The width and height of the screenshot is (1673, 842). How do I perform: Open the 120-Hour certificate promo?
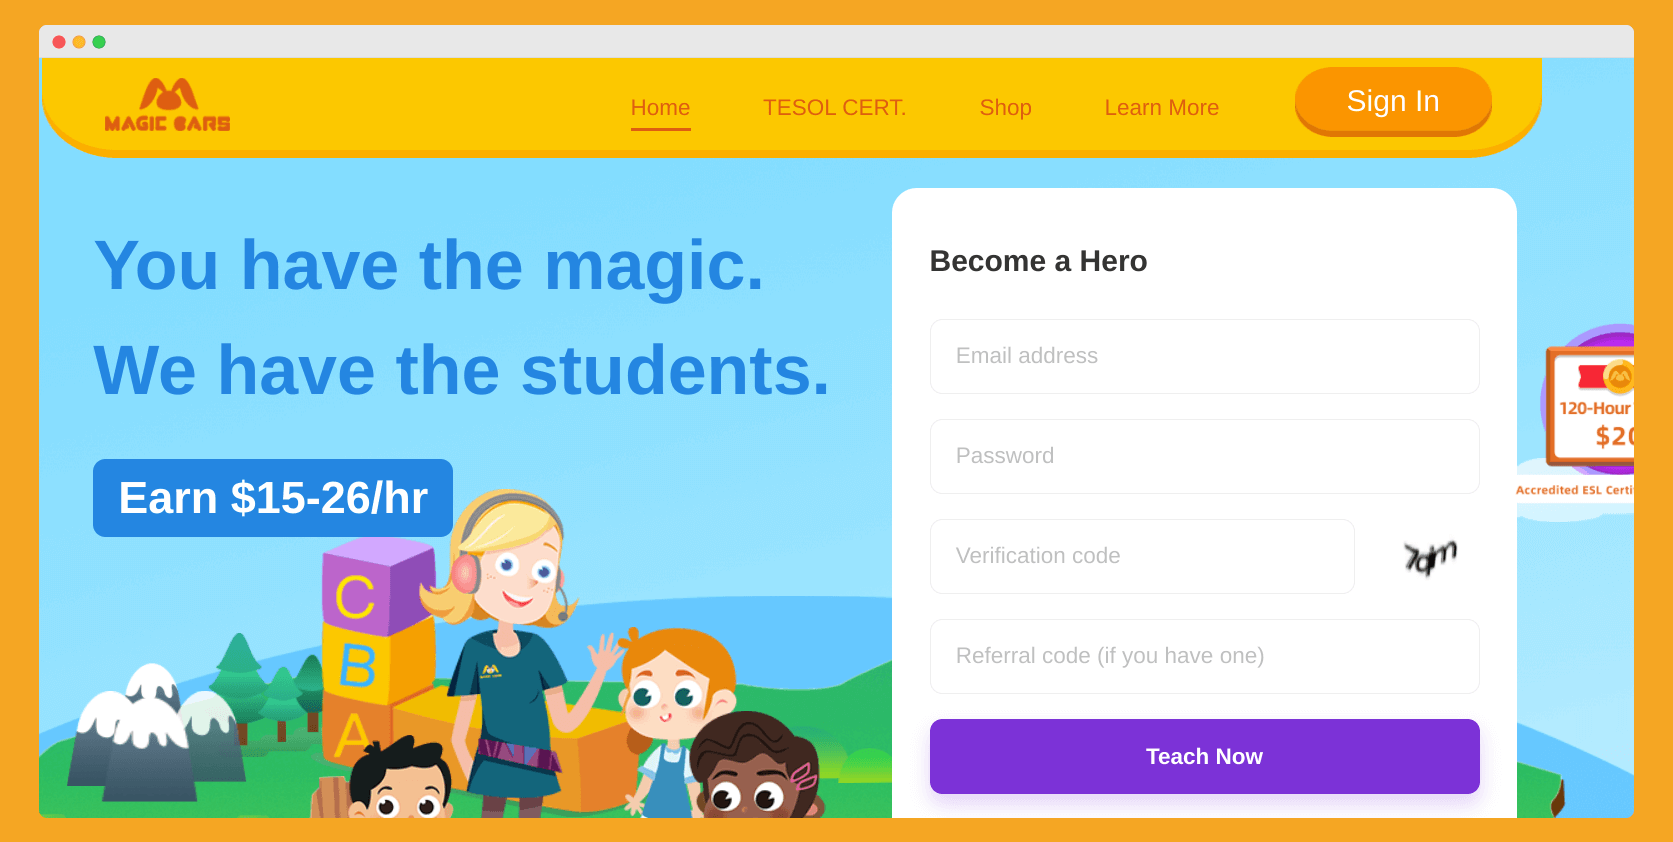pyautogui.click(x=1590, y=410)
